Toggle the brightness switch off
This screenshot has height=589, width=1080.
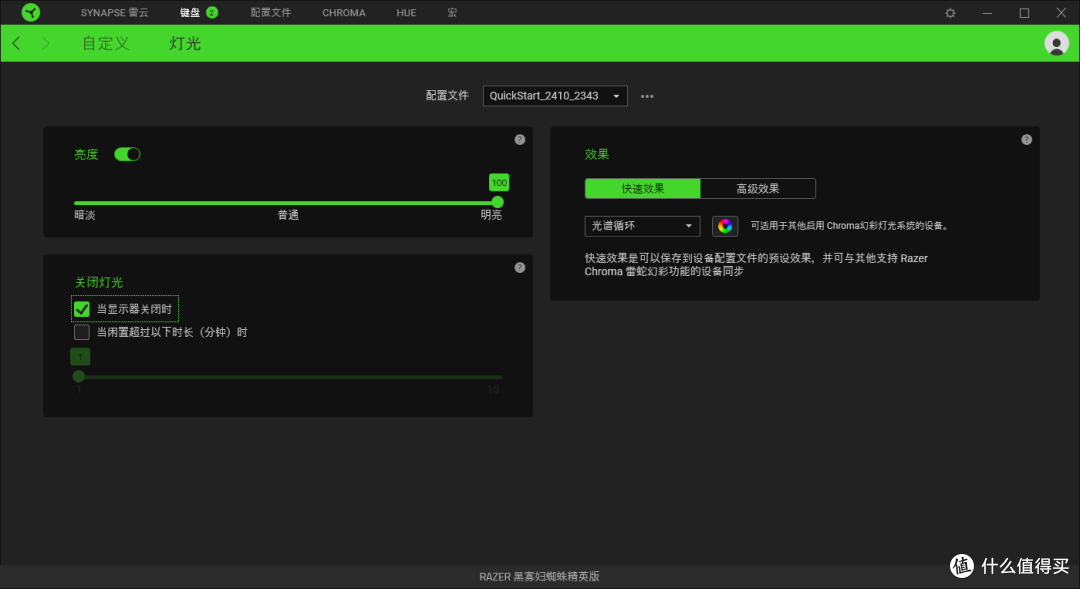coord(127,154)
